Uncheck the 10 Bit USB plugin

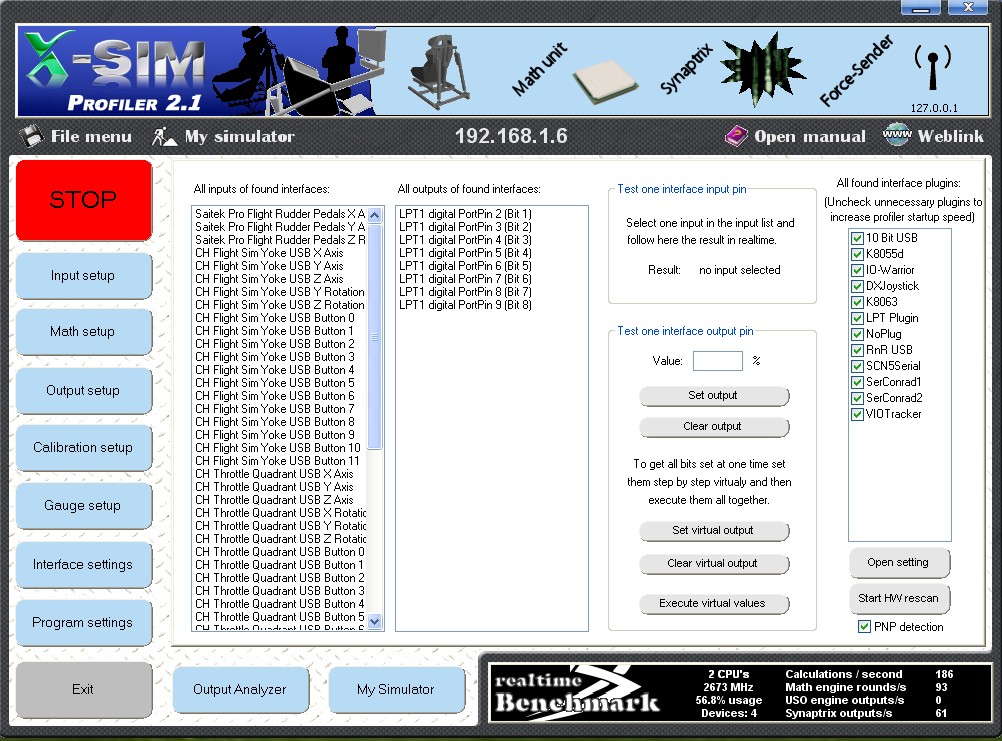point(858,238)
